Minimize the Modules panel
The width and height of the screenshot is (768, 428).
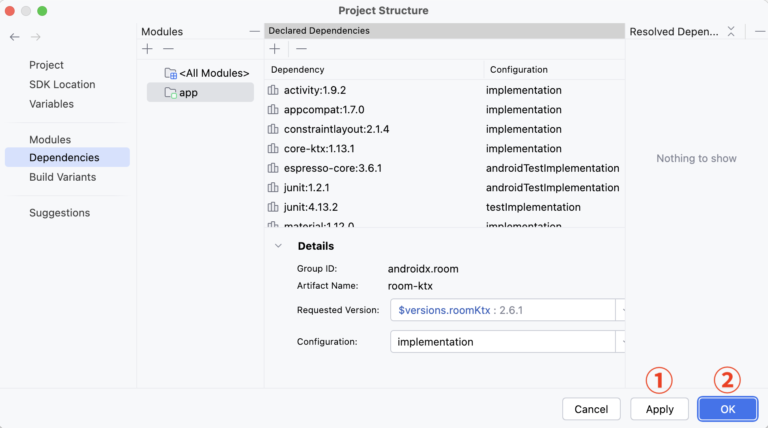[x=255, y=32]
